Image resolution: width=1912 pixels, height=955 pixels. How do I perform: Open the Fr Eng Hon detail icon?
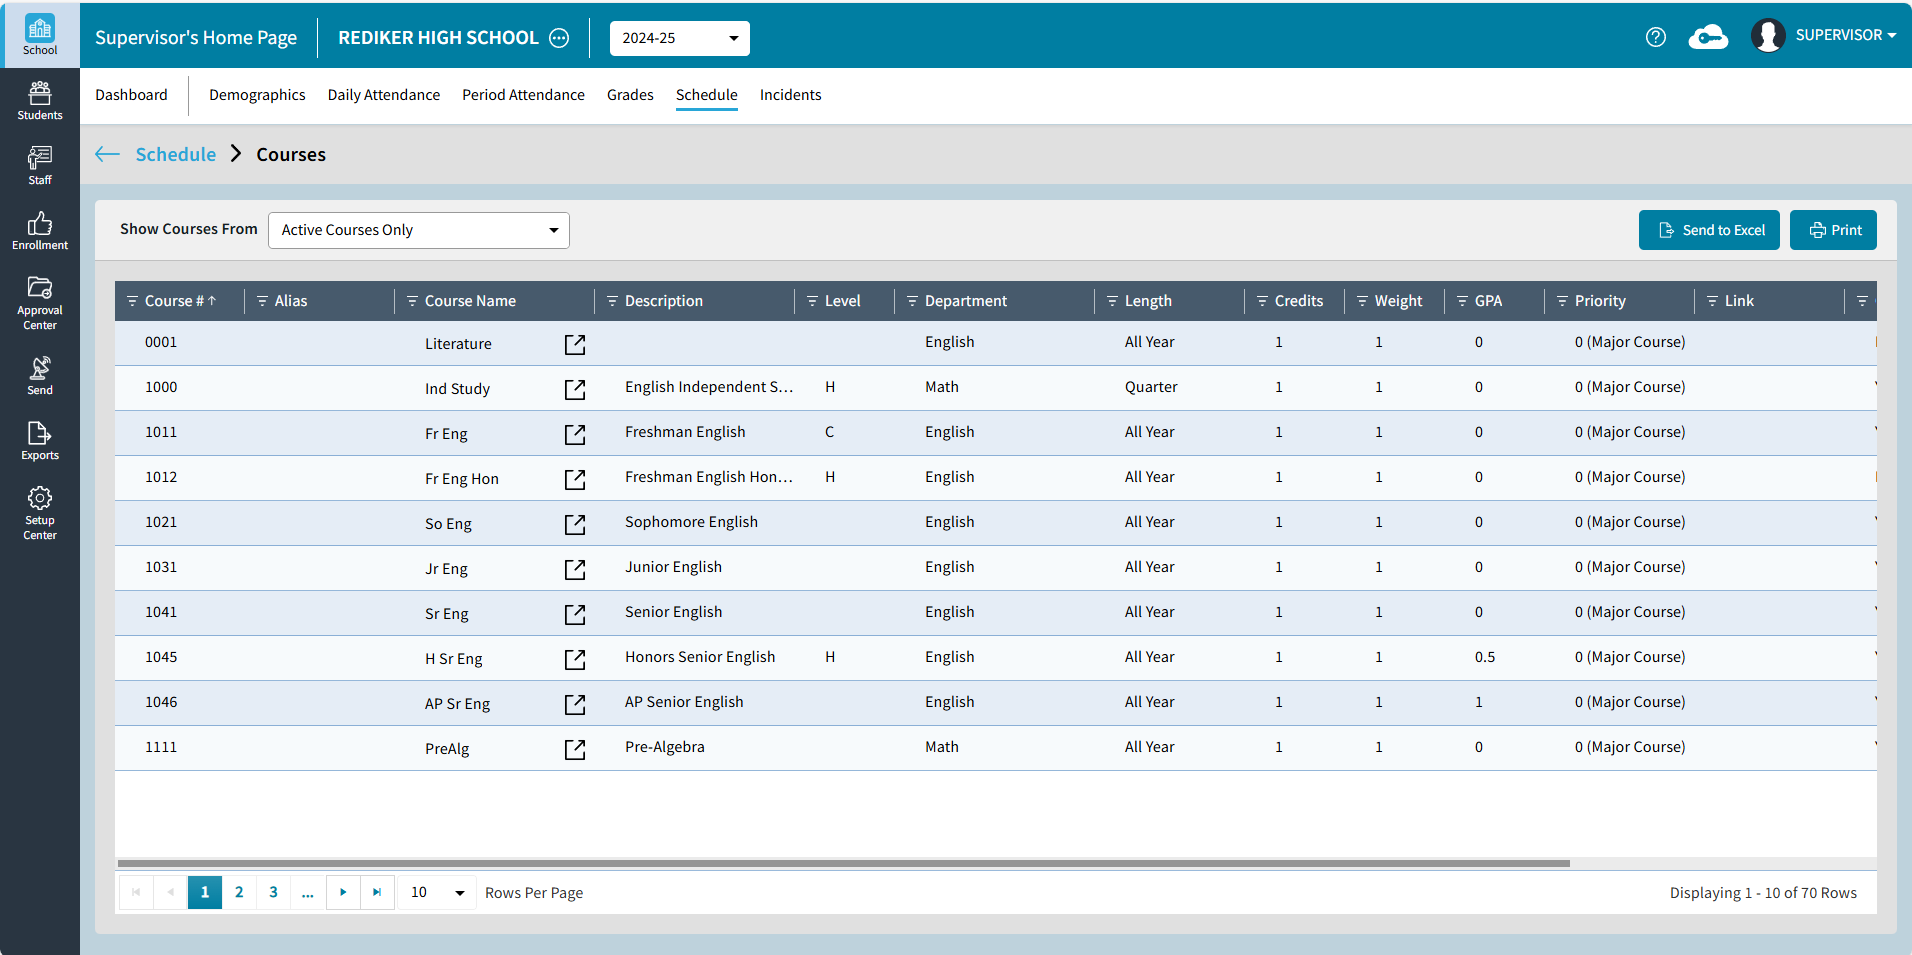tap(575, 479)
